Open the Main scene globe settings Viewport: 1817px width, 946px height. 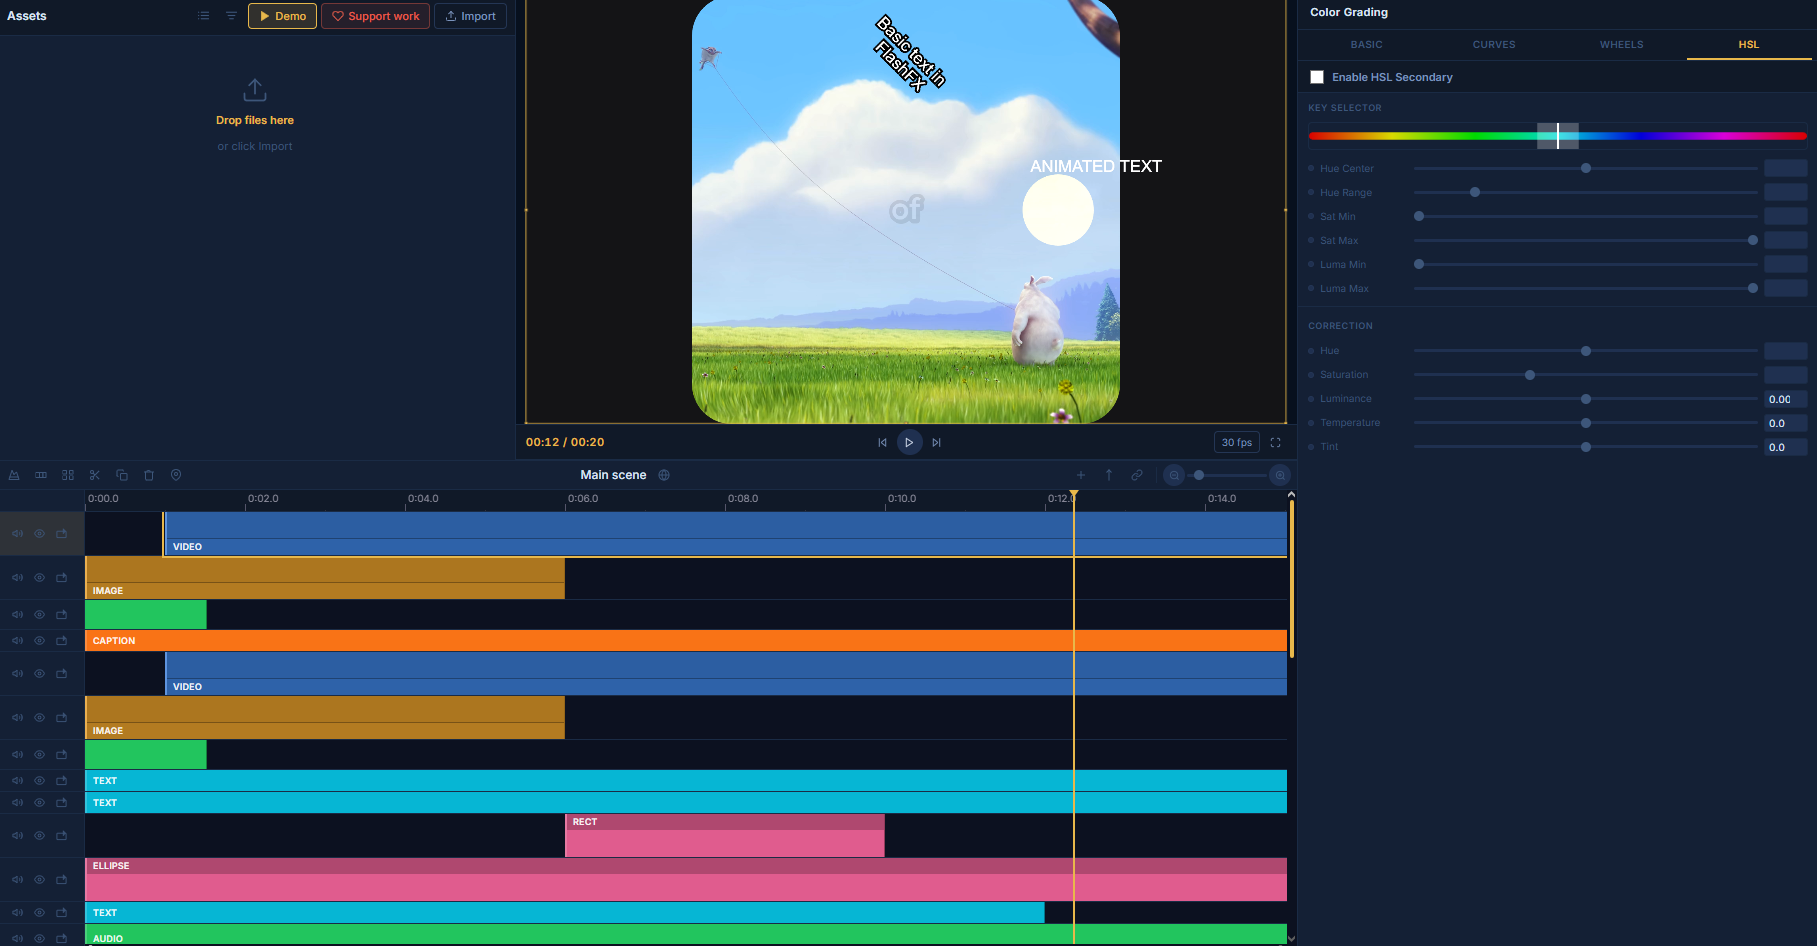coord(664,474)
